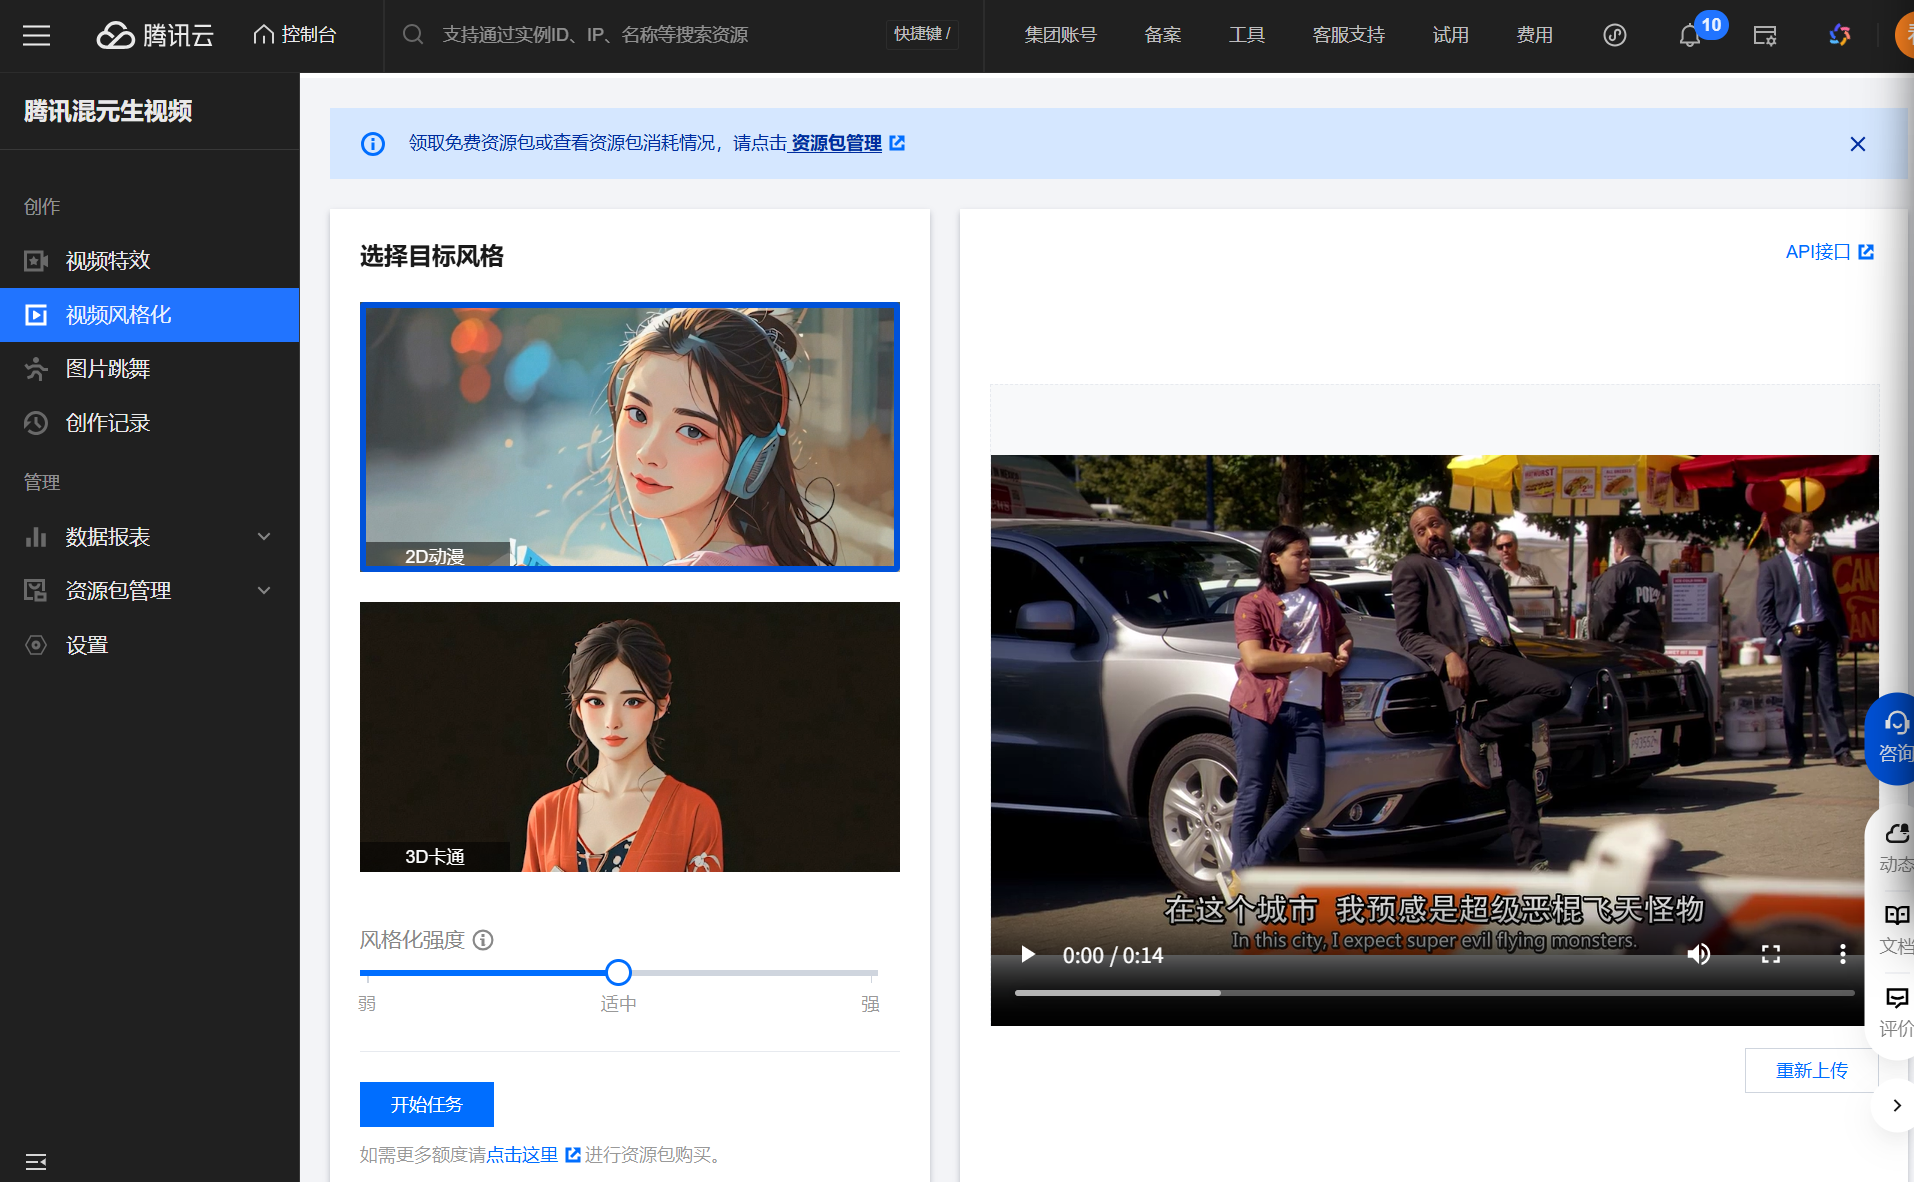Open the 客服支持 menu
The image size is (1914, 1182).
(1348, 35)
